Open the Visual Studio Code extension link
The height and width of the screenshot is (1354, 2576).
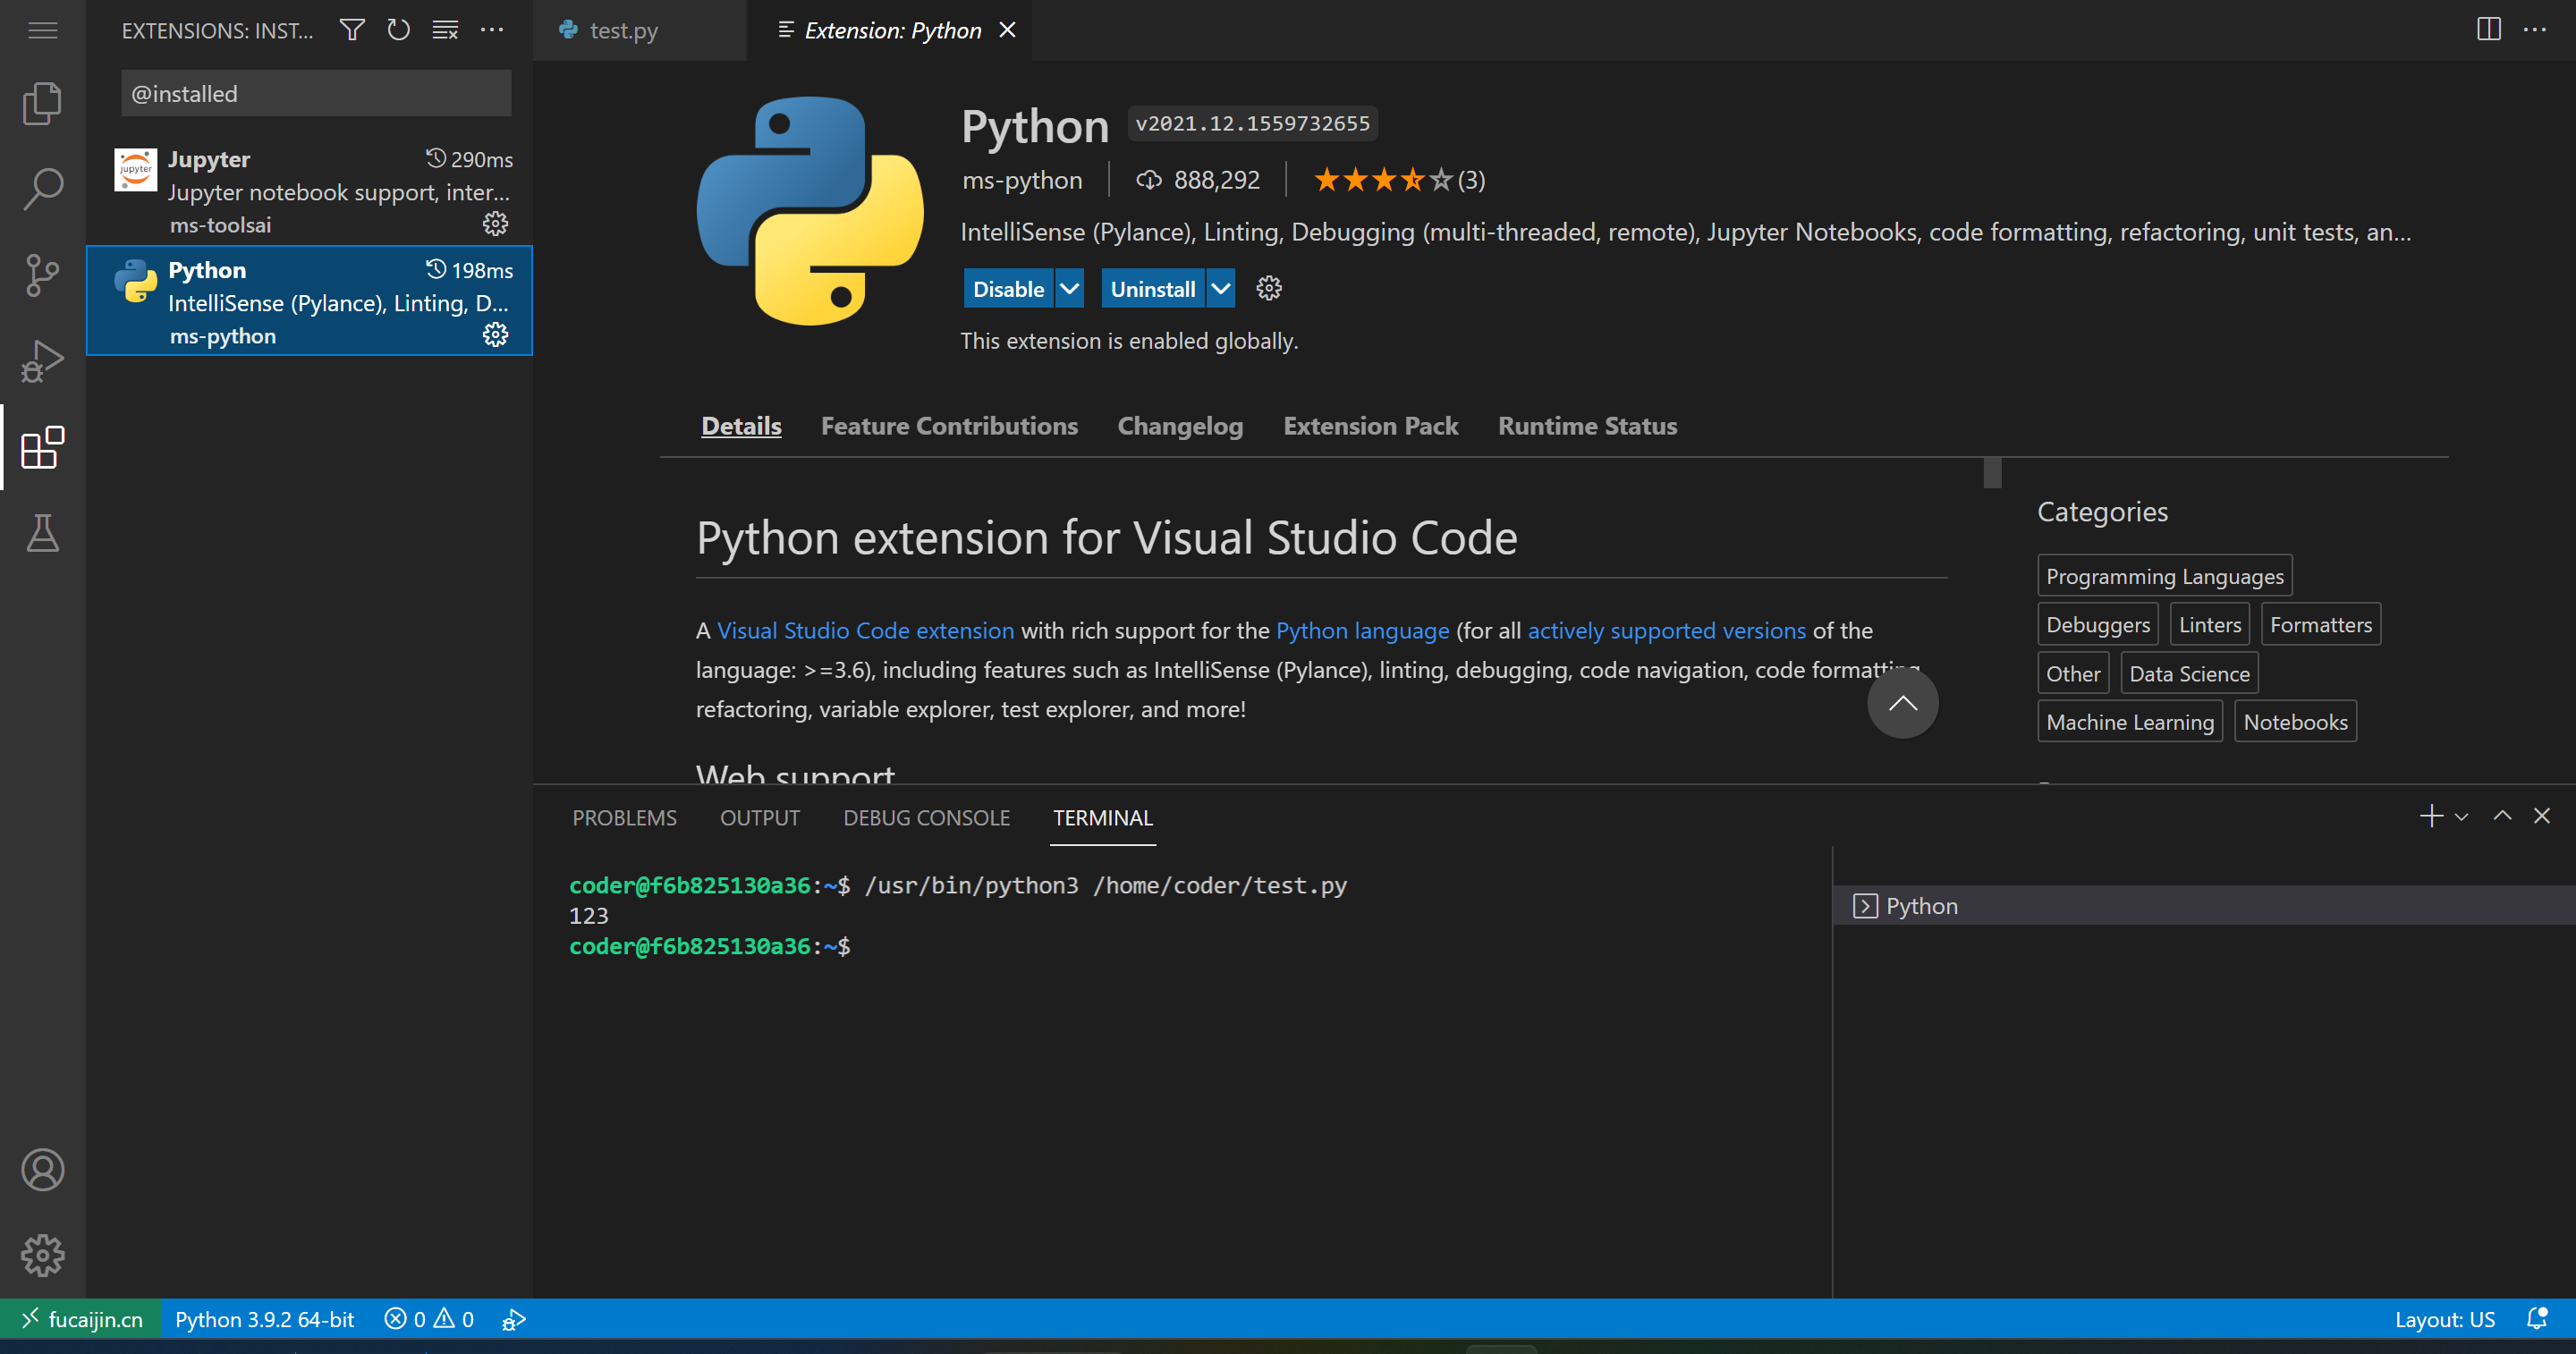coord(865,631)
